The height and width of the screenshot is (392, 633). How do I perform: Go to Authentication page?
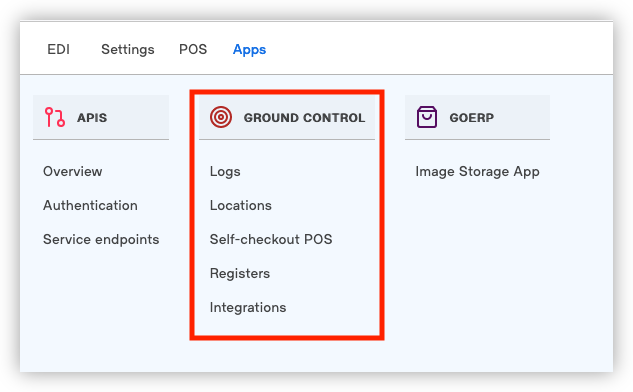point(90,205)
